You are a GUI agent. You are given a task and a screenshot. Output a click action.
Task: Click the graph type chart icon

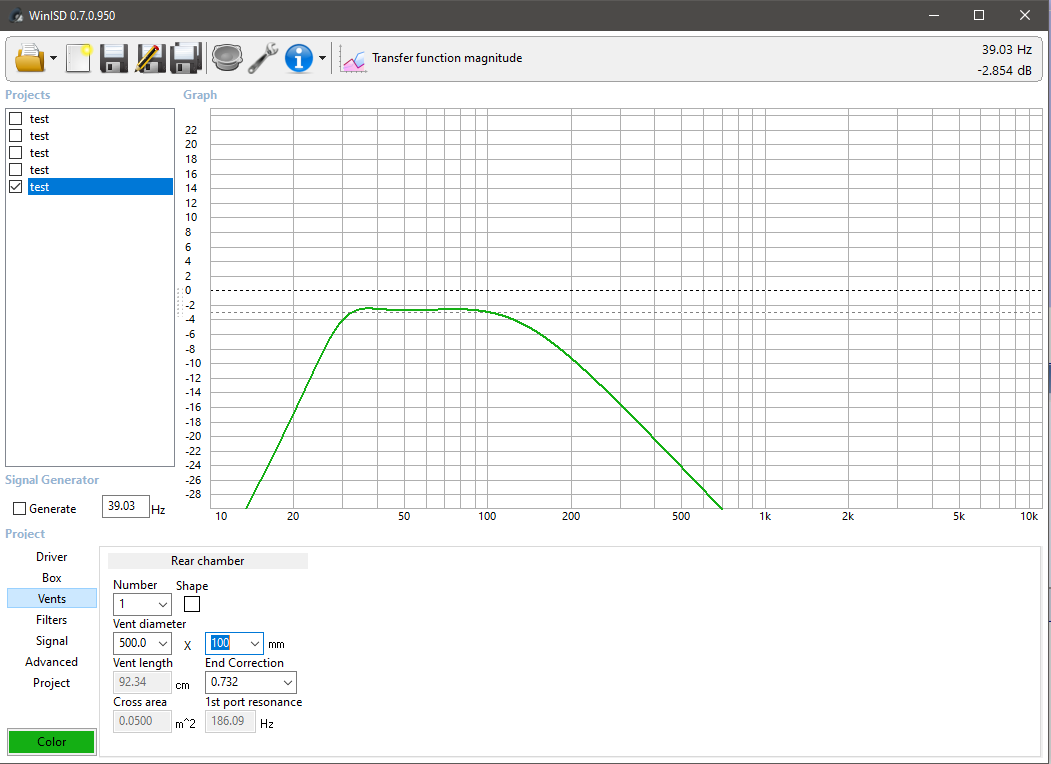[353, 59]
